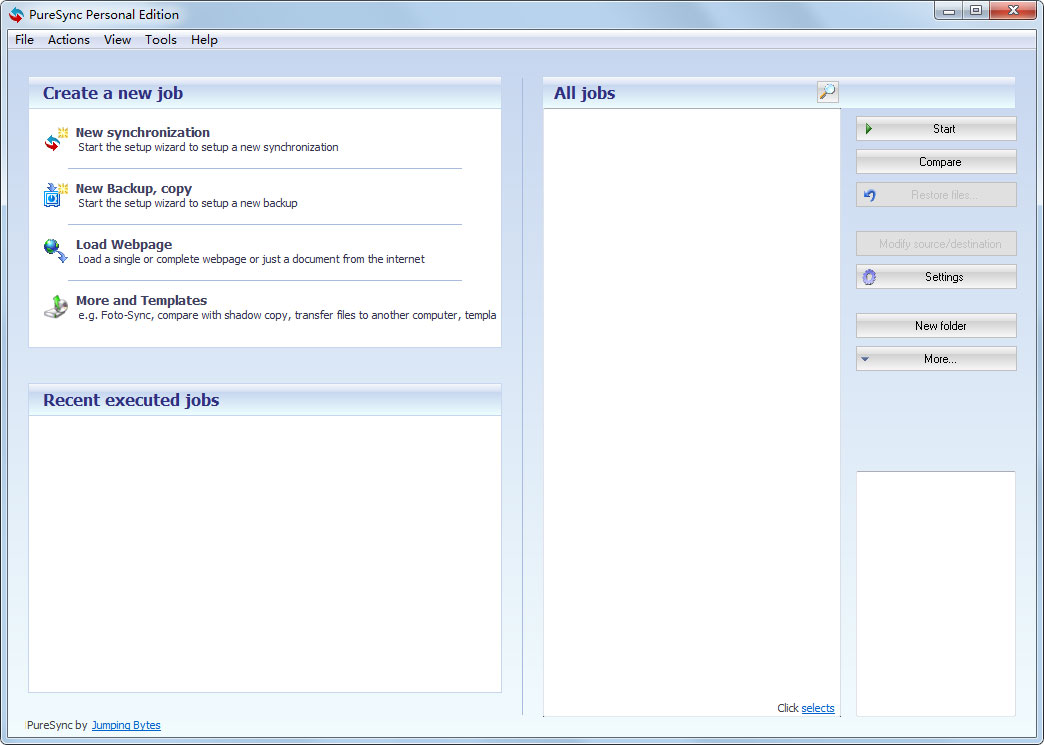Follow the Jumping Bytes link
The width and height of the screenshot is (1044, 745).
click(x=126, y=725)
